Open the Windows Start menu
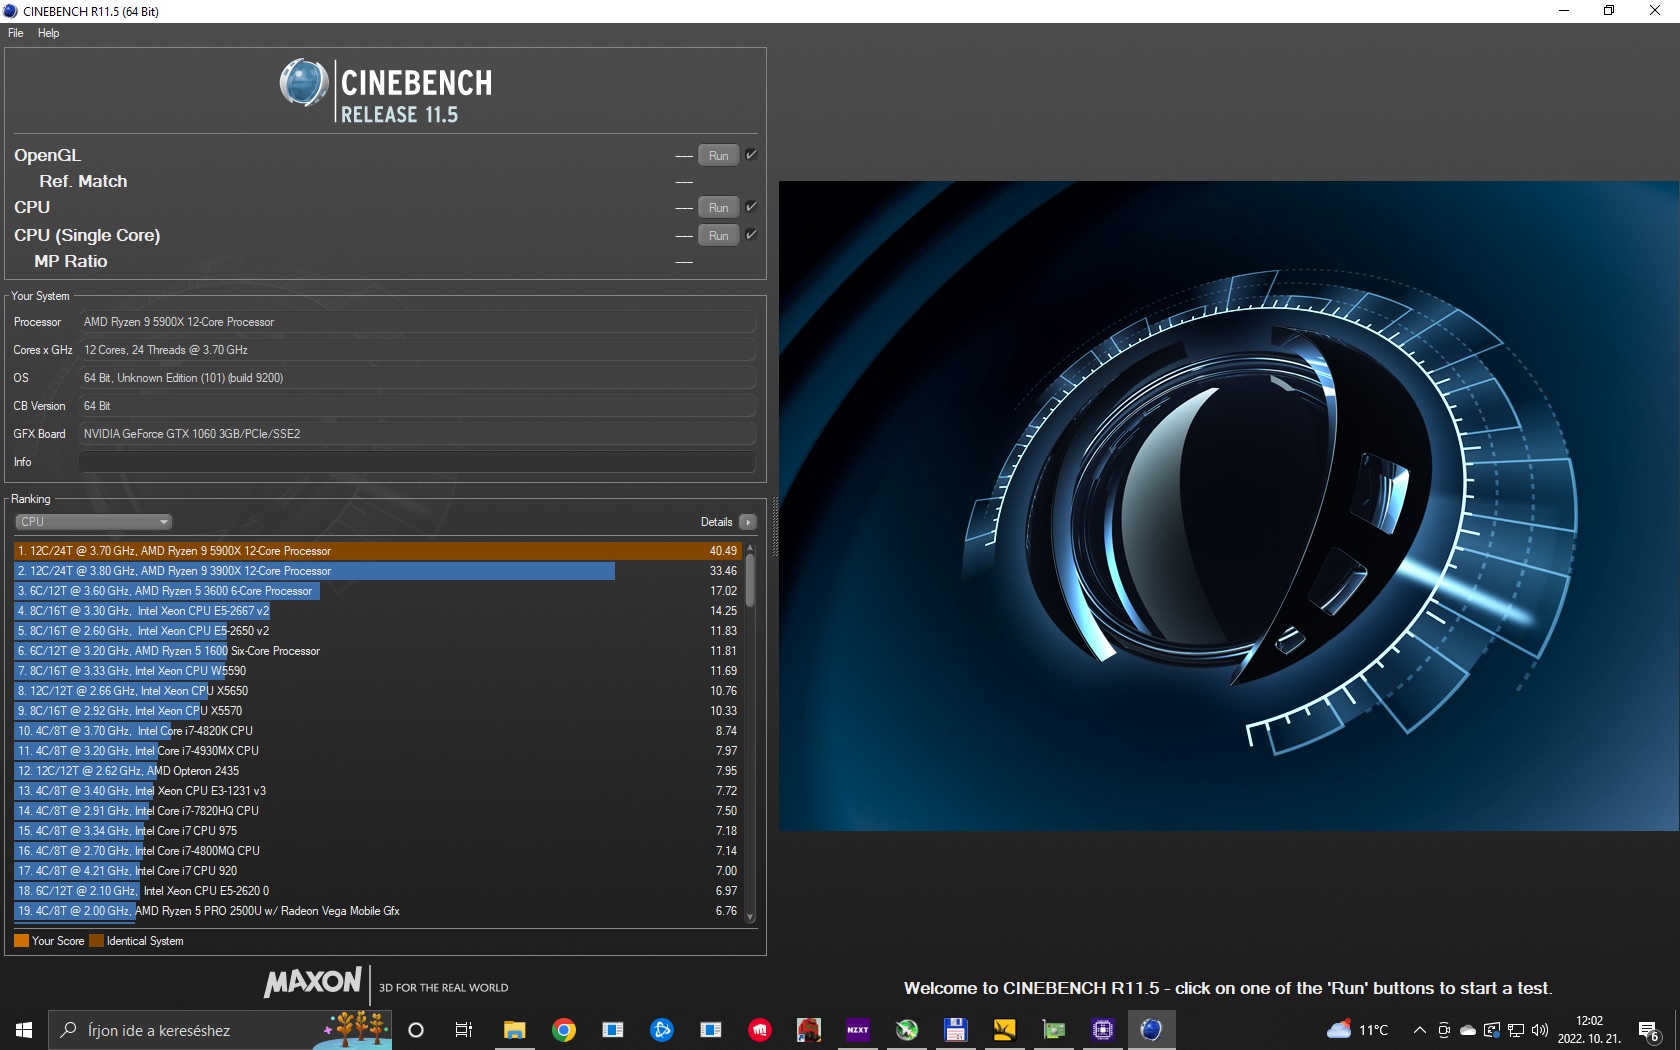Screen dimensions: 1680x1050 point(24,1030)
